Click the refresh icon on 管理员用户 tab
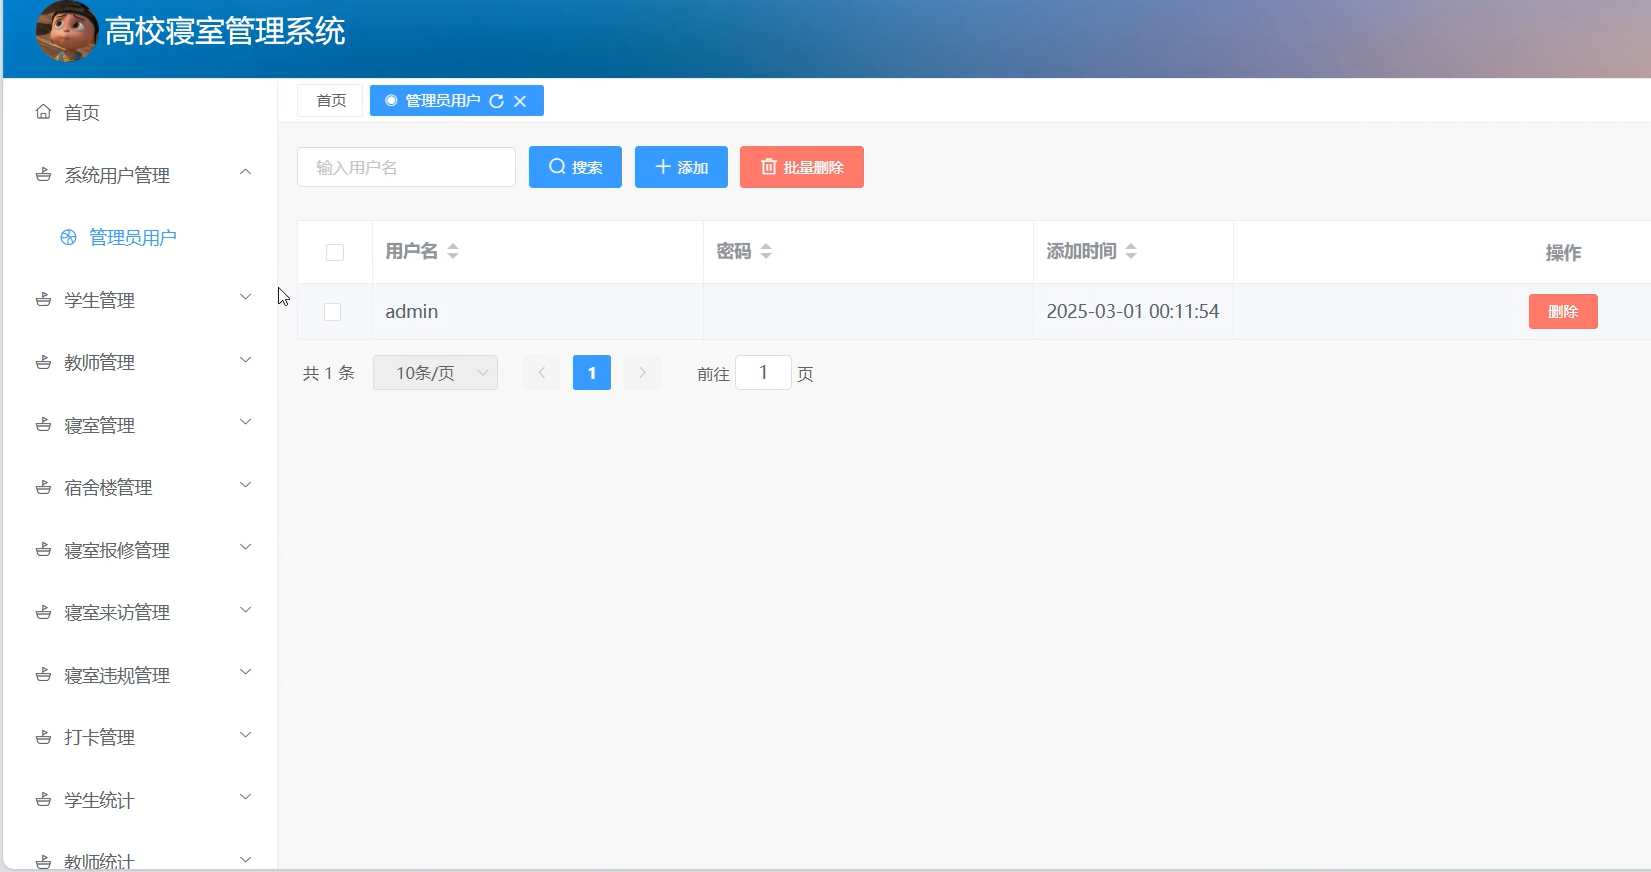This screenshot has width=1651, height=872. point(496,101)
